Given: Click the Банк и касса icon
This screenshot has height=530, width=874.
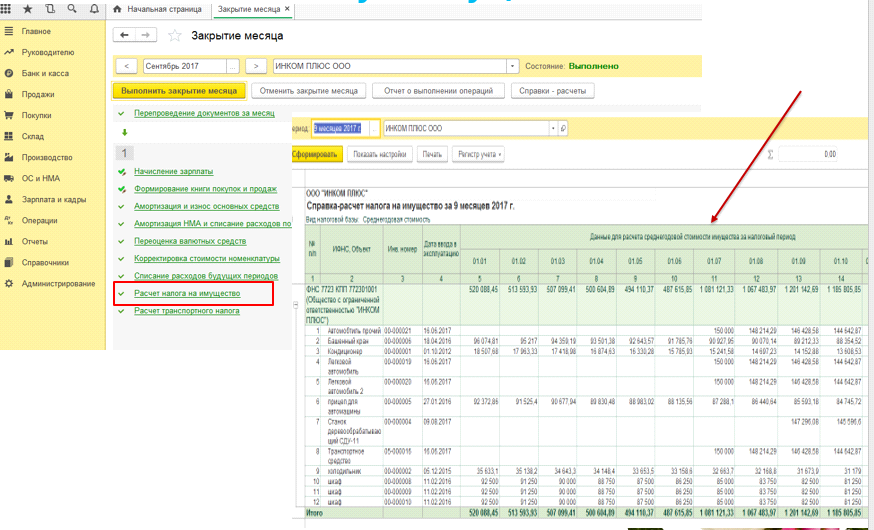Looking at the screenshot, I should [9, 73].
